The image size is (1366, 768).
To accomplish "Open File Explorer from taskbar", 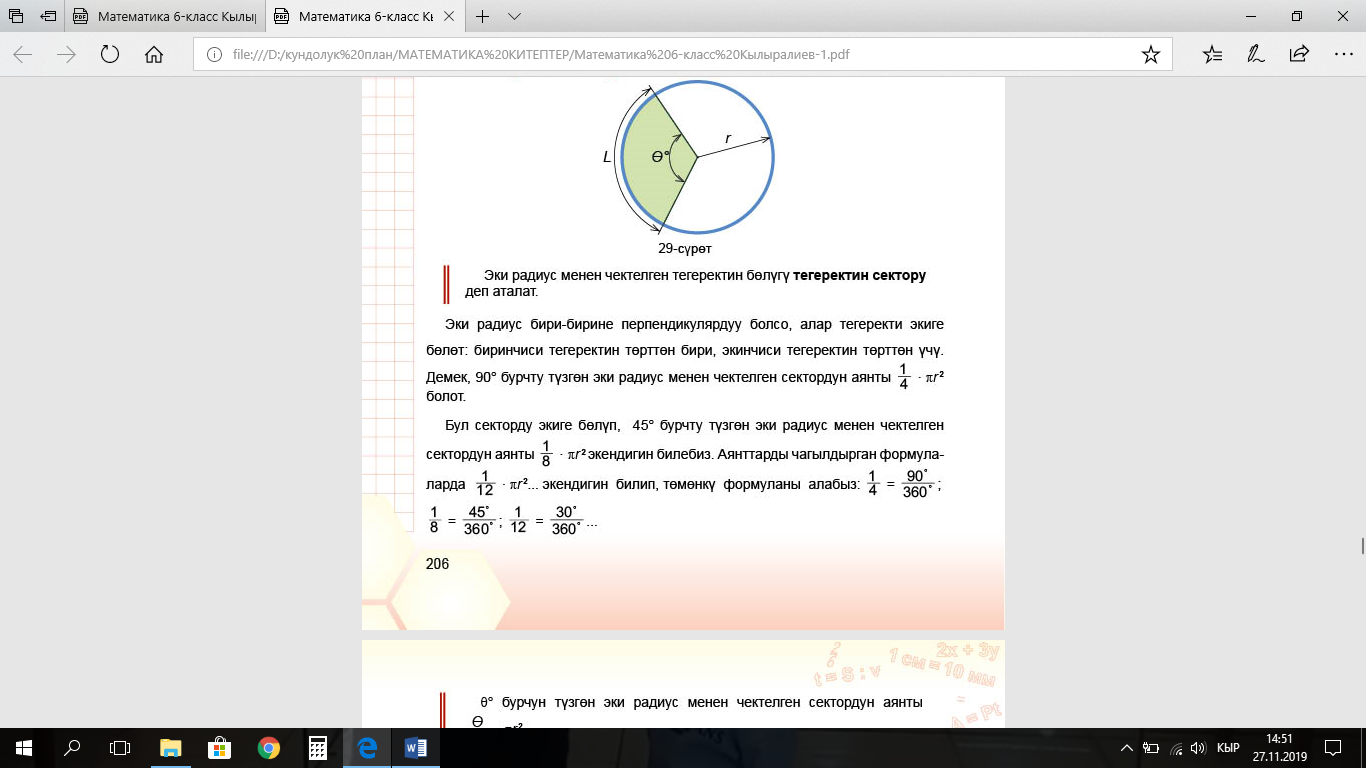I will click(x=171, y=747).
